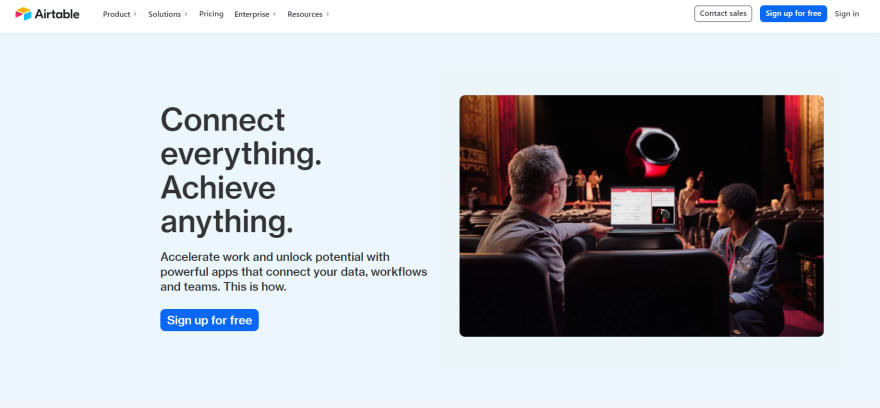Open the Sign in link
Screen dimensions: 880x408
coord(846,13)
